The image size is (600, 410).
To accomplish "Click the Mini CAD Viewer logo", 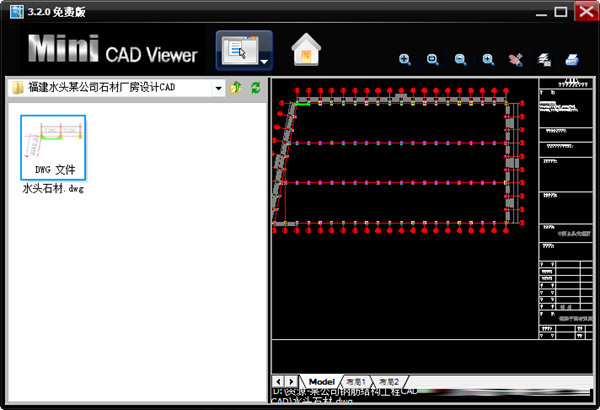I will 112,50.
